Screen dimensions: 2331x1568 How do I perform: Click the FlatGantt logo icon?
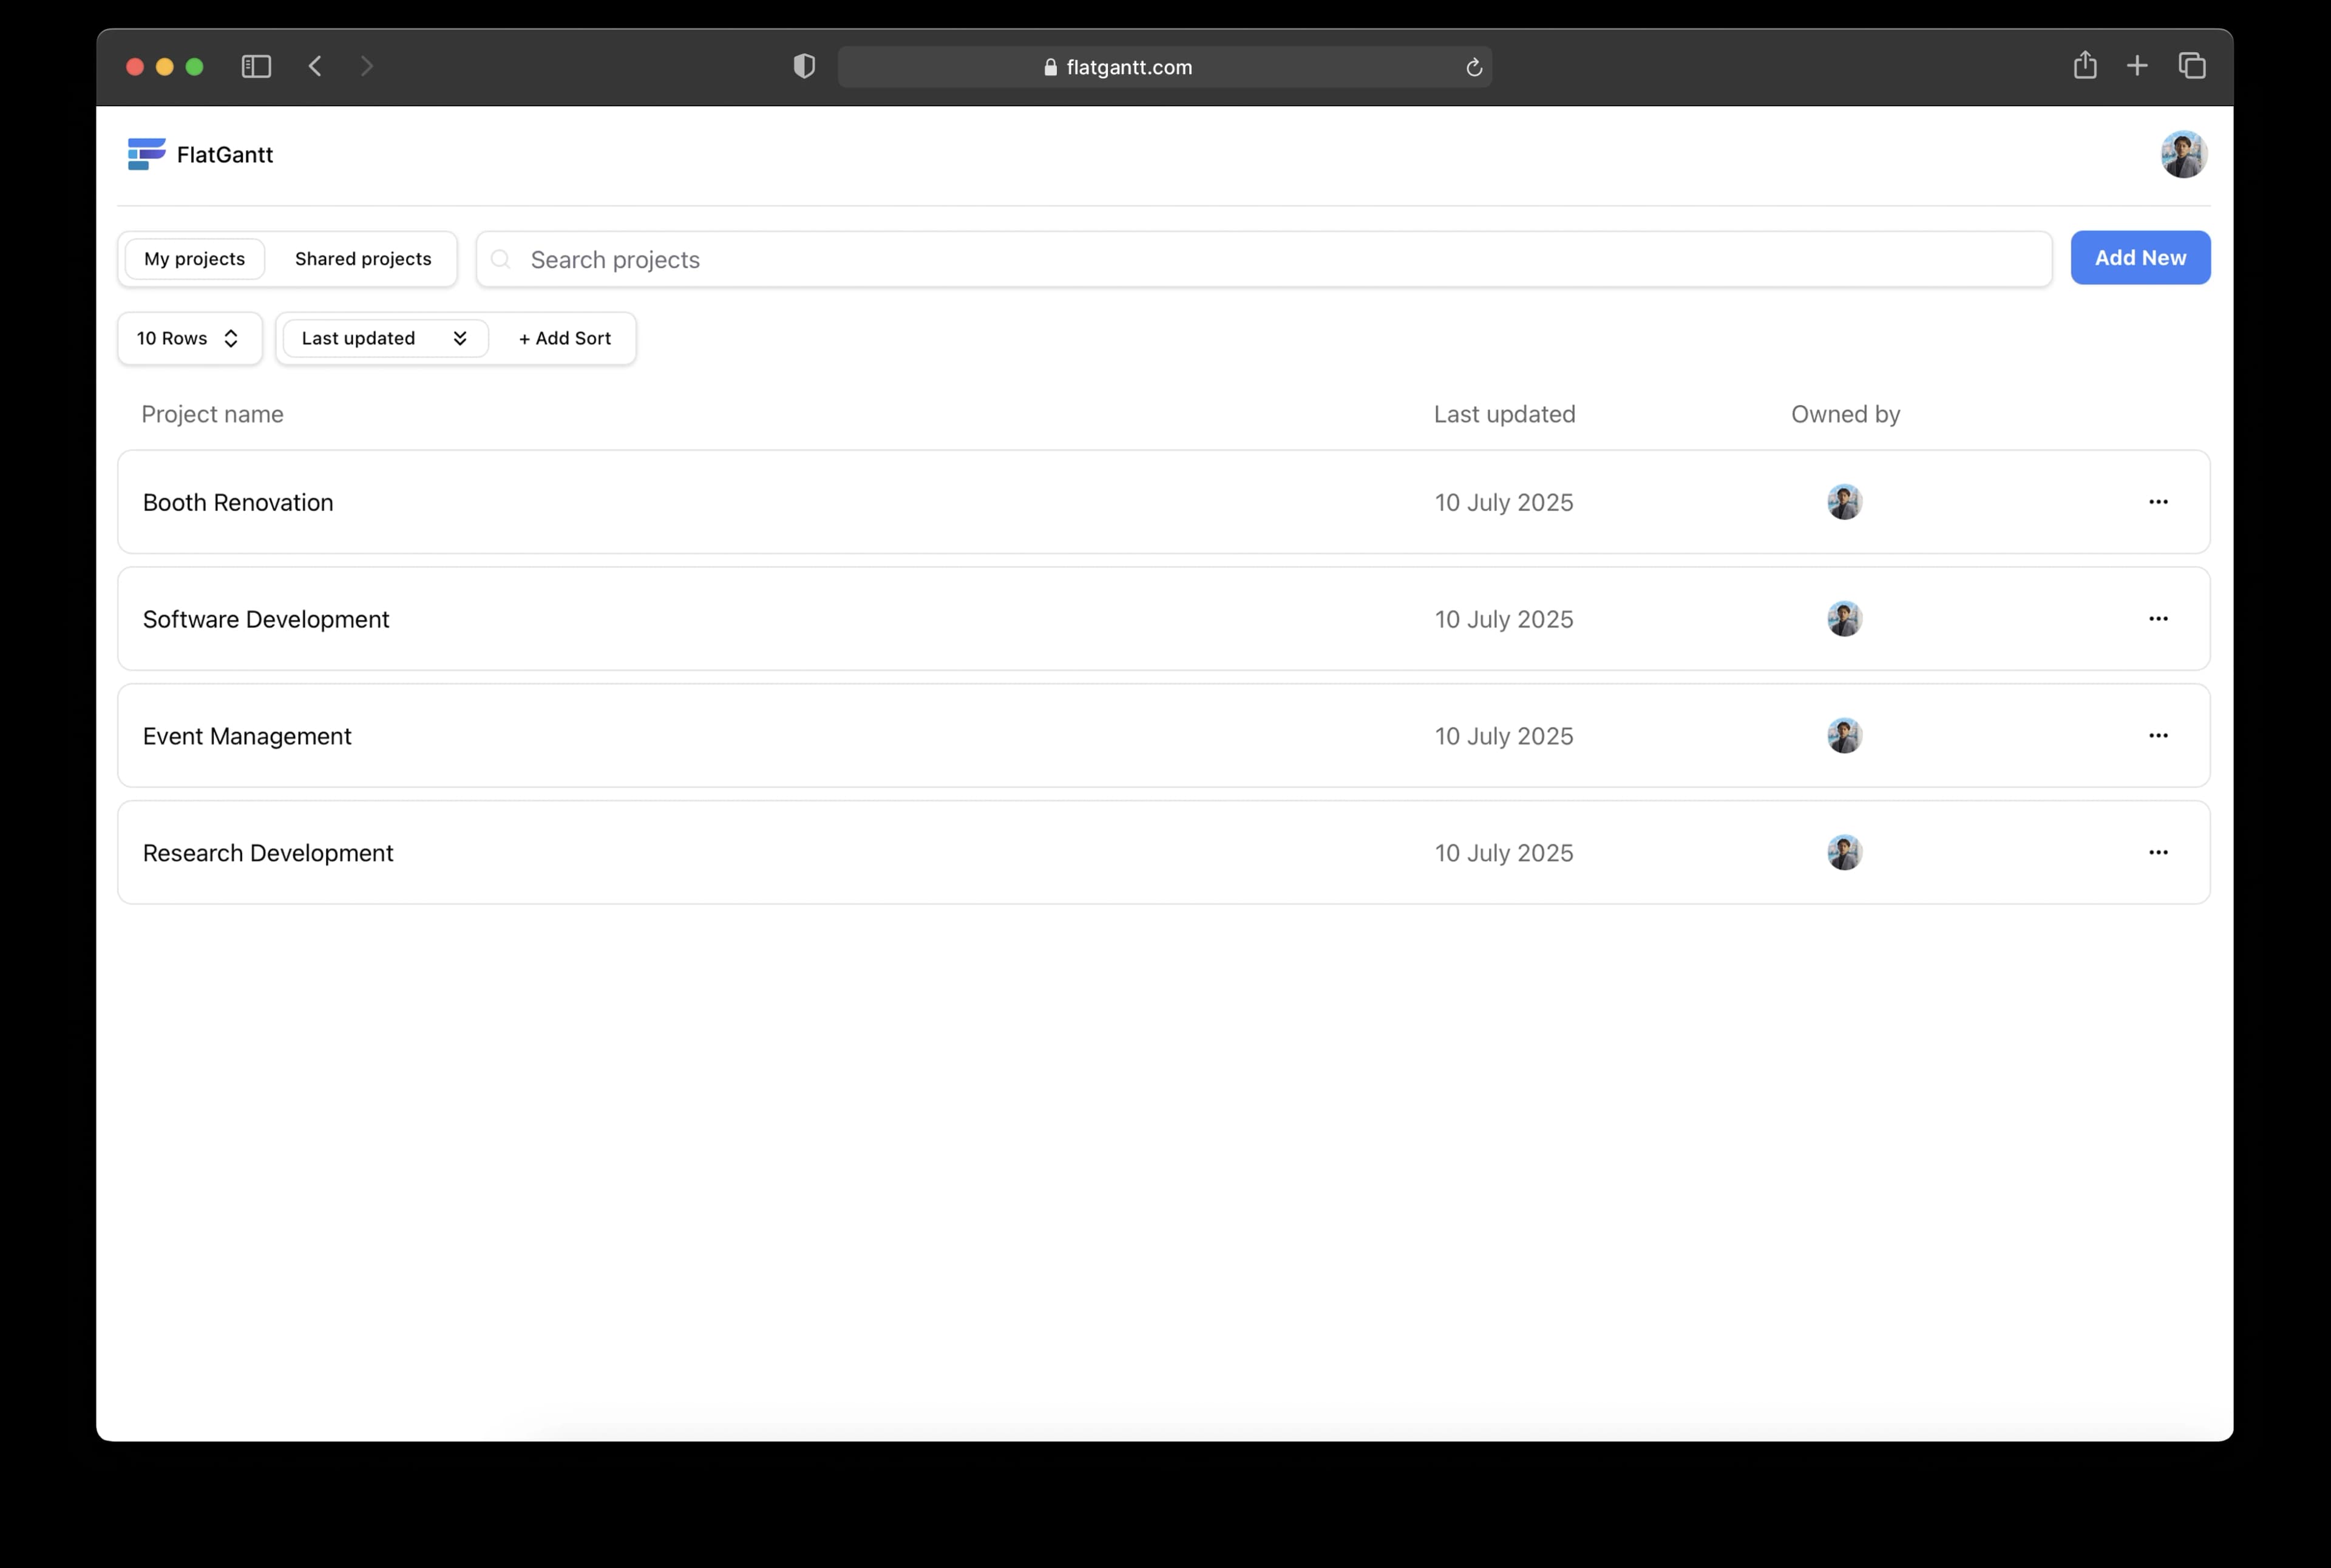[x=146, y=154]
